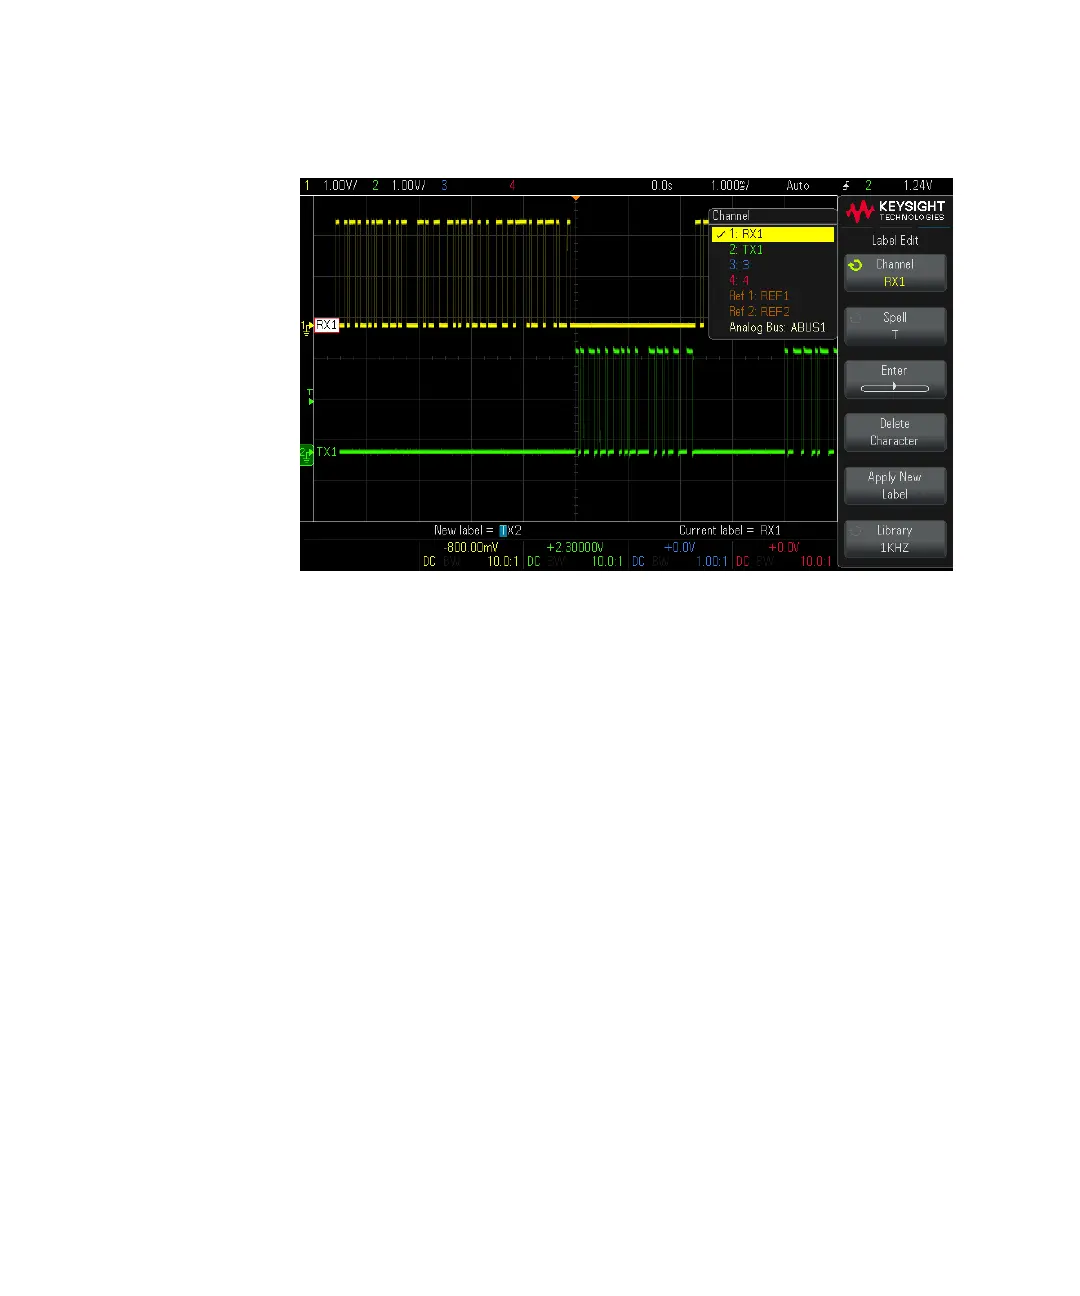The width and height of the screenshot is (1080, 1296).
Task: Apply the new label softkey
Action: click(895, 485)
